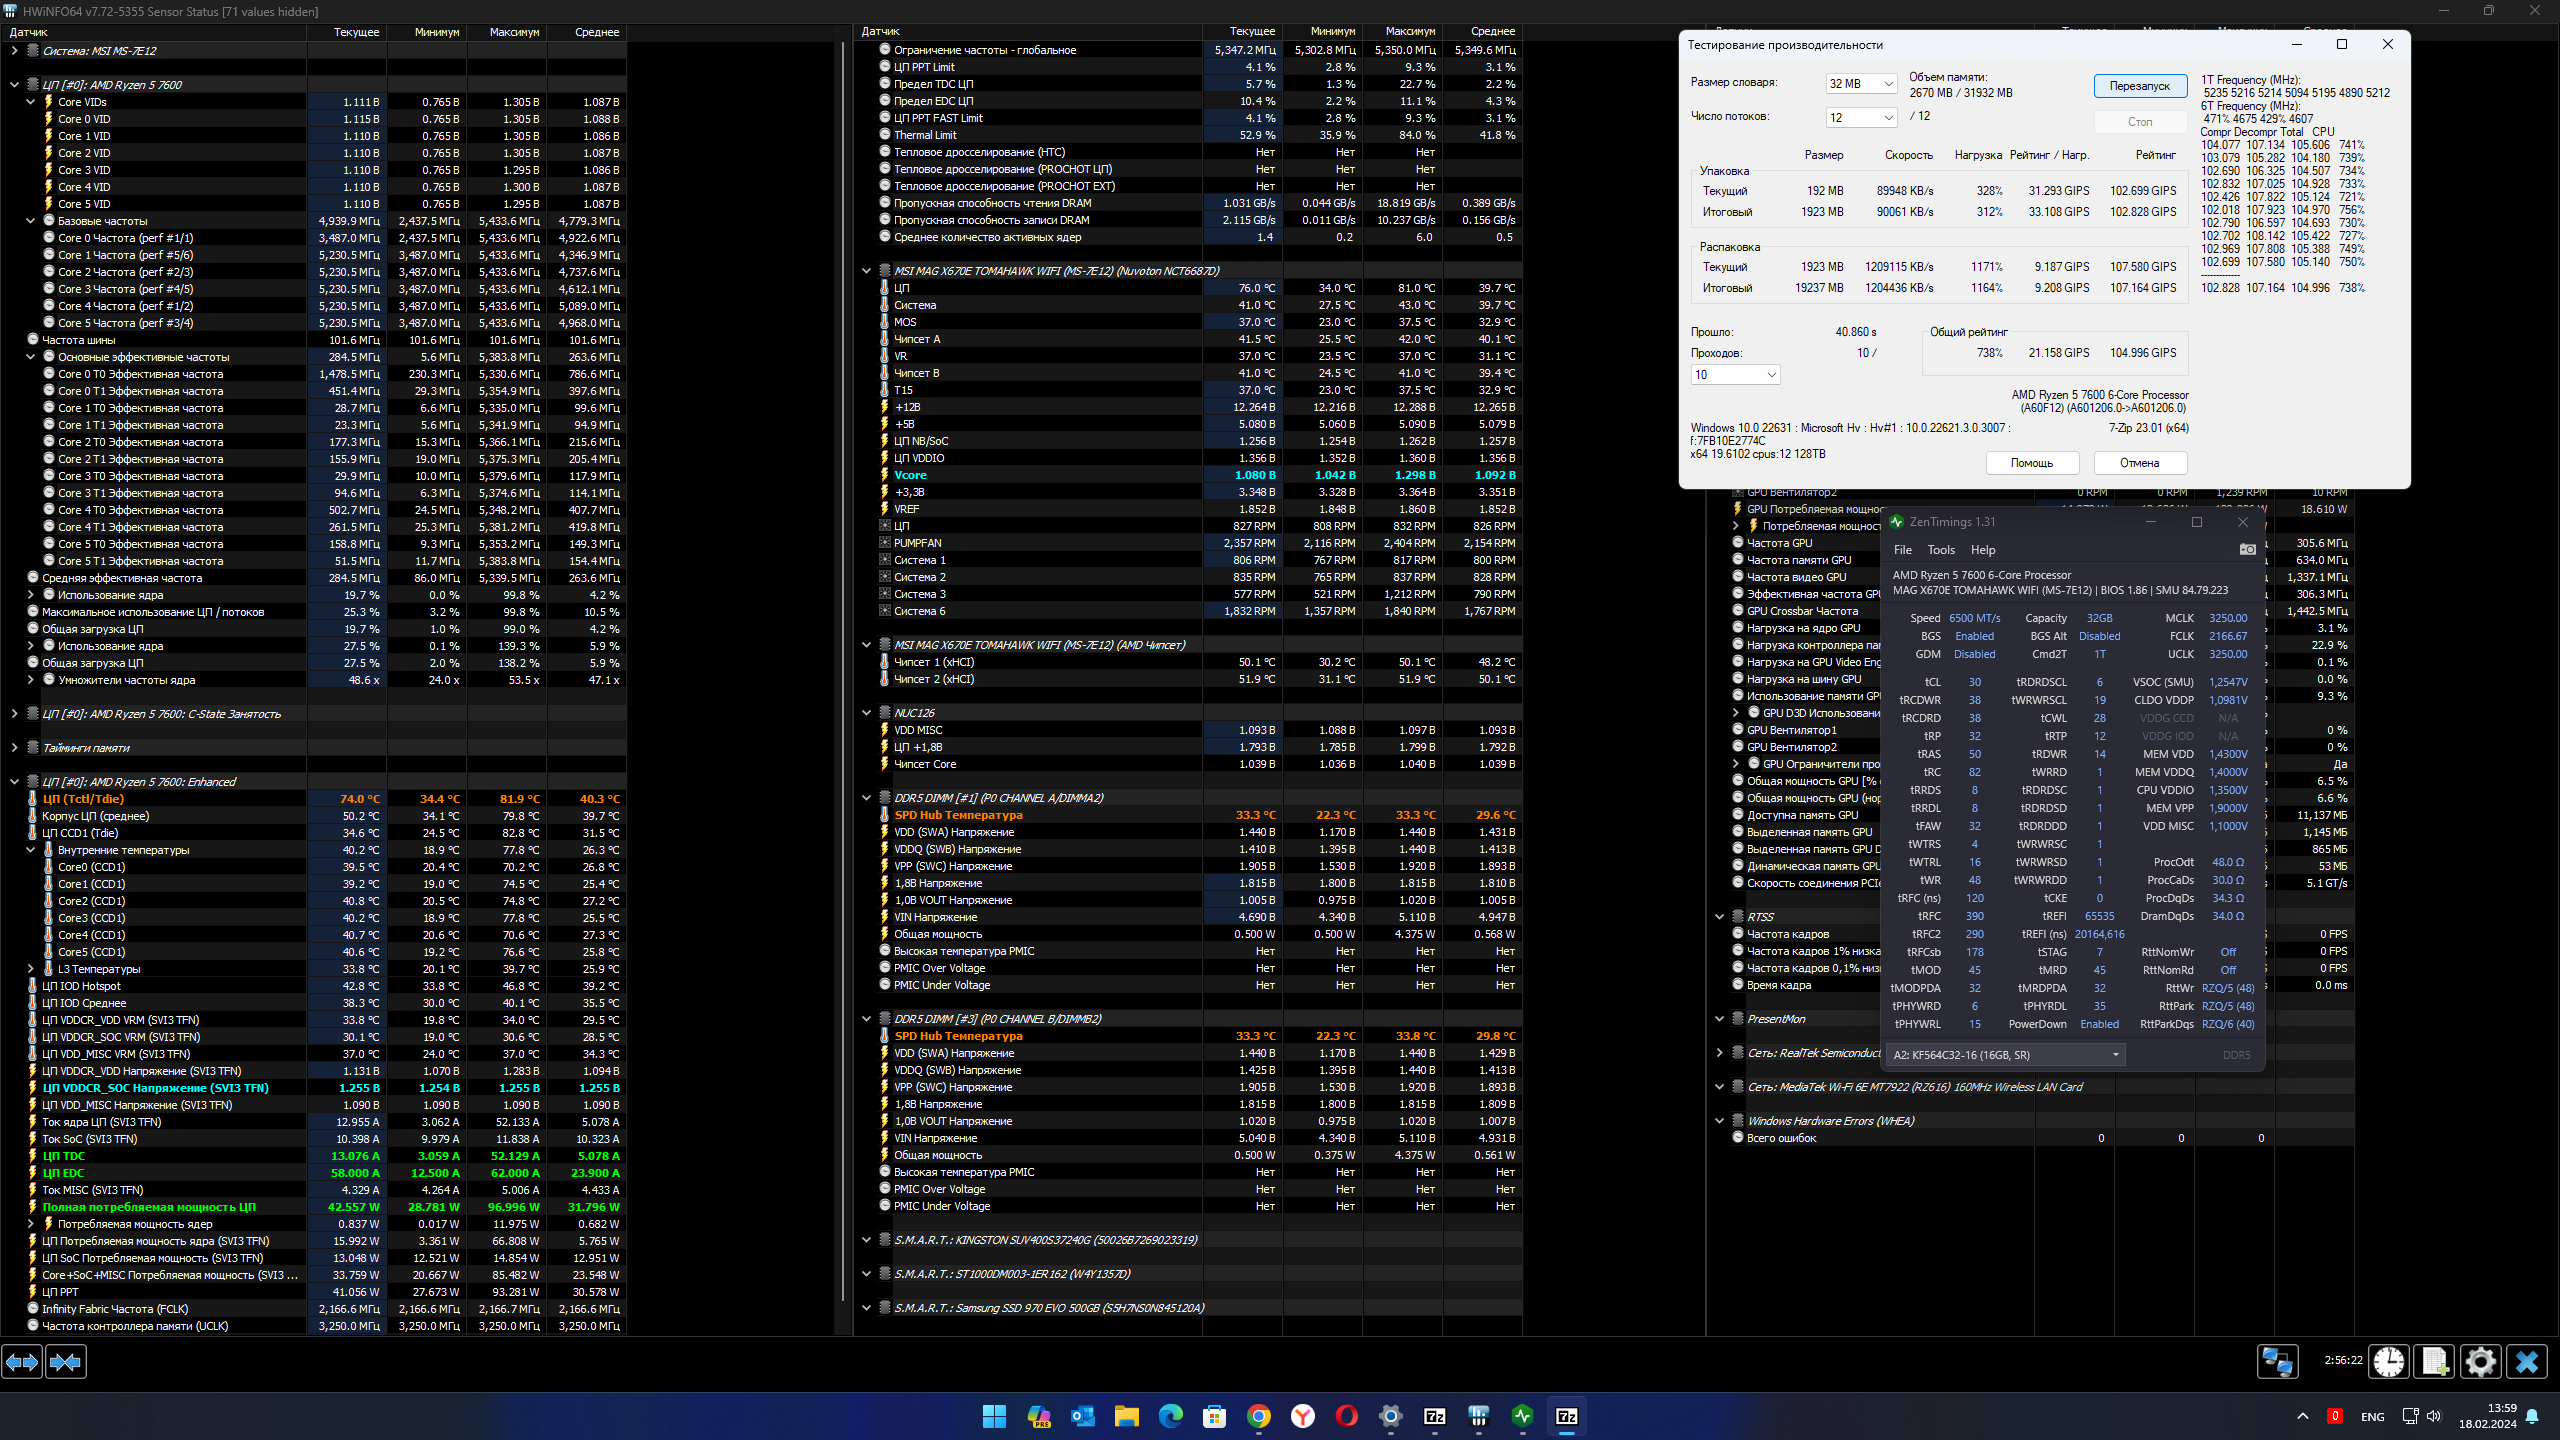
Task: Click the shrink columns inward arrows icon
Action: [x=66, y=1361]
